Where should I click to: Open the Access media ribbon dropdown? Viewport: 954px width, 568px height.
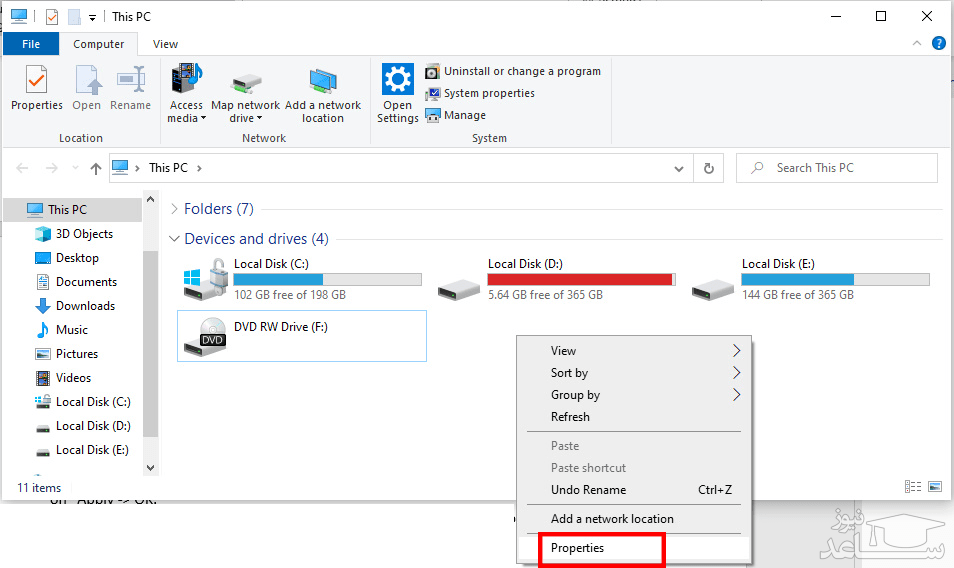click(x=186, y=95)
